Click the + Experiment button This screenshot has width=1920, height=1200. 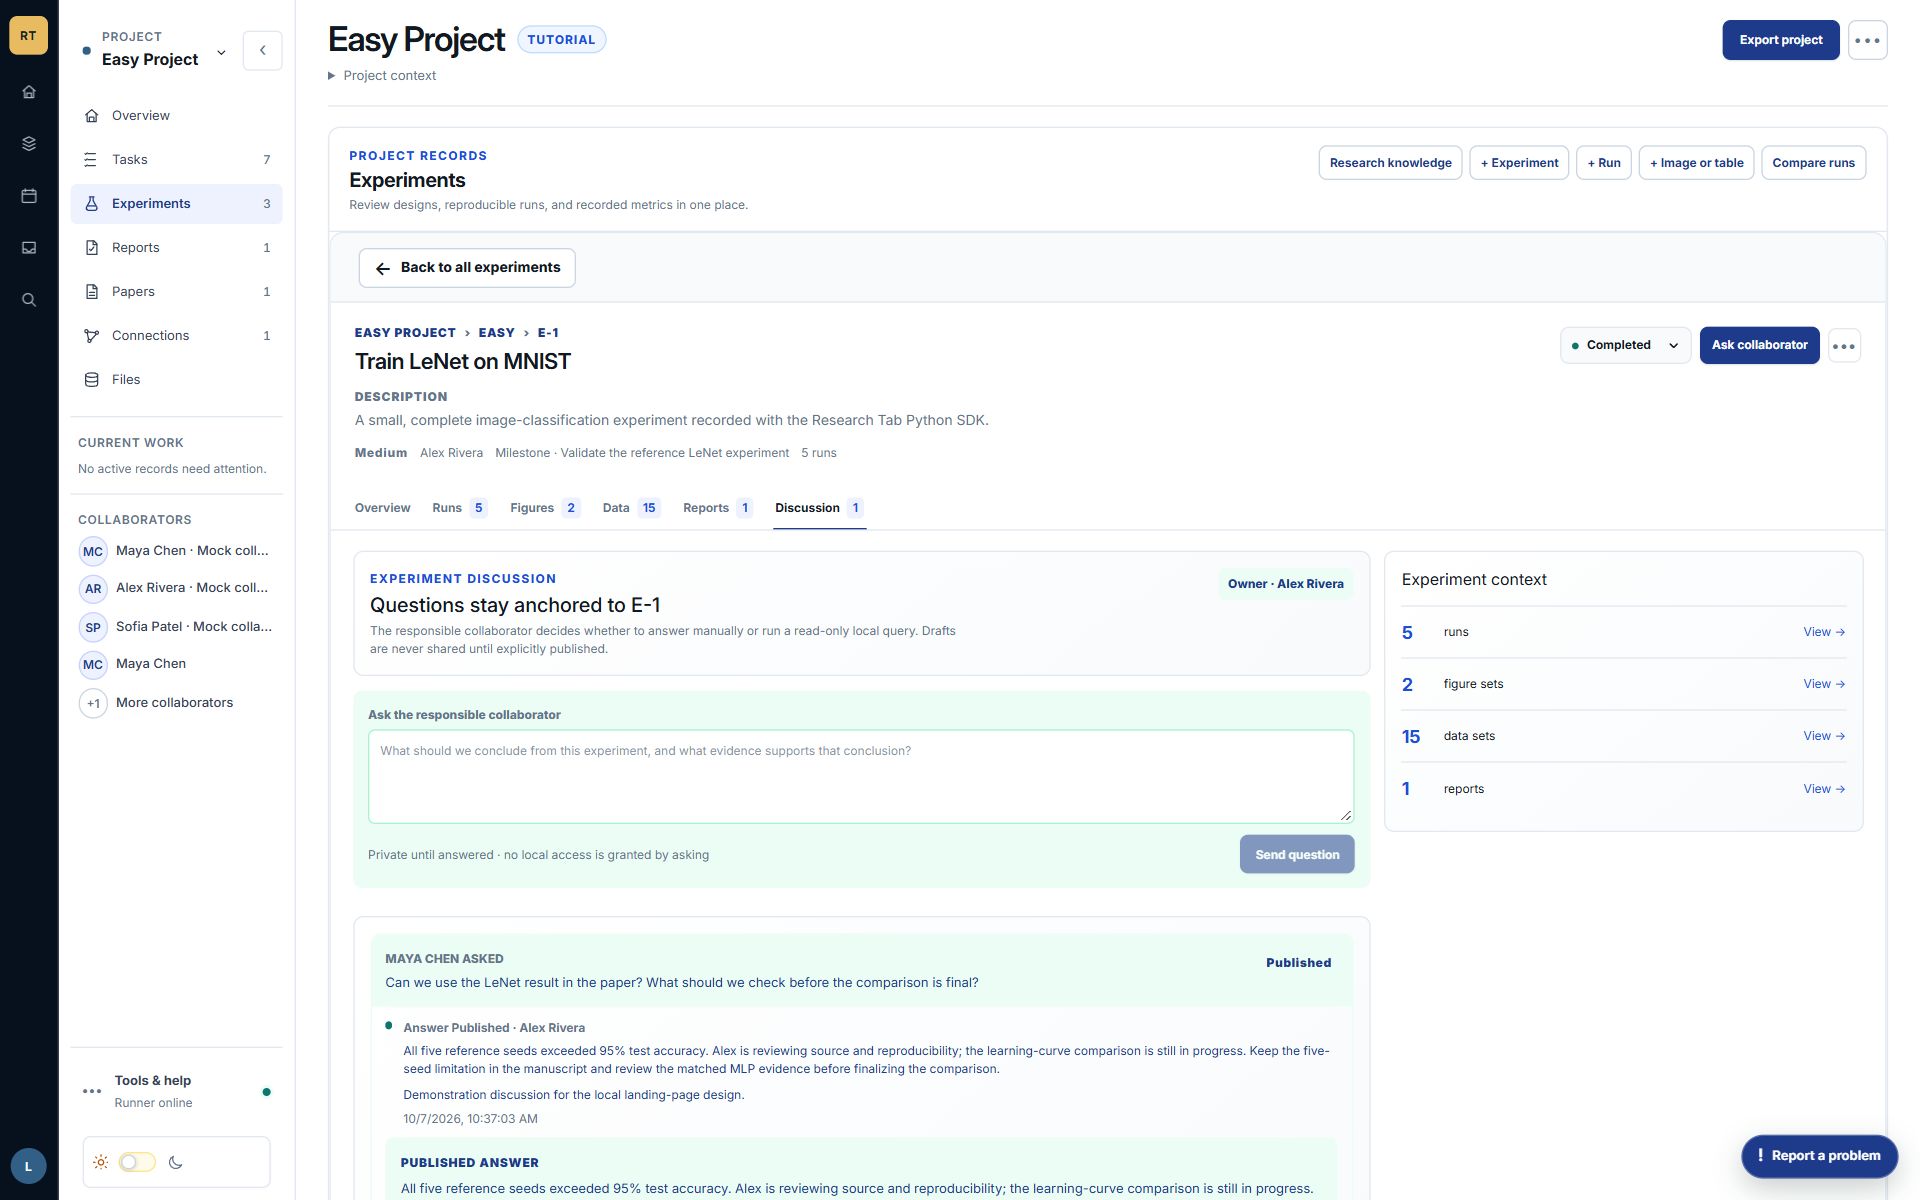click(1519, 163)
